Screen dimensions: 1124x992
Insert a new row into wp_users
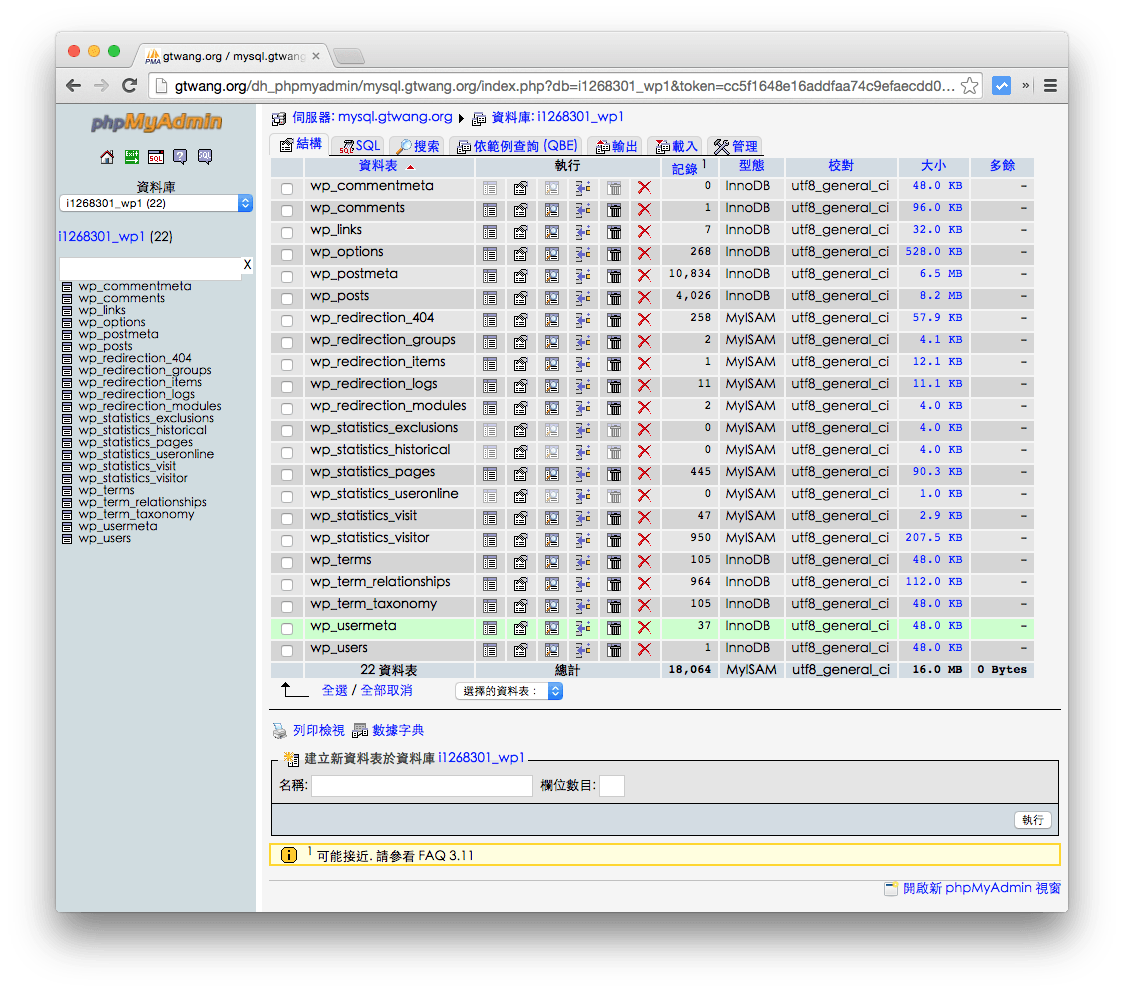coord(583,649)
